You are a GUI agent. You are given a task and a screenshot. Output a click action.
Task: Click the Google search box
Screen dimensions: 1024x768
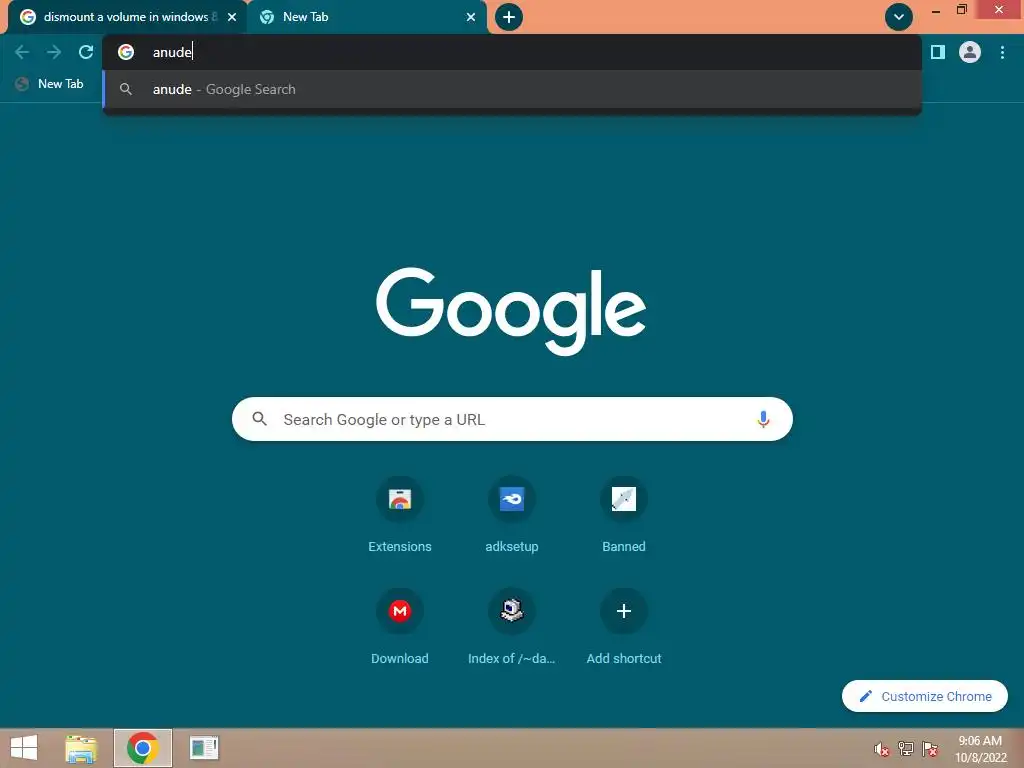pyautogui.click(x=512, y=419)
